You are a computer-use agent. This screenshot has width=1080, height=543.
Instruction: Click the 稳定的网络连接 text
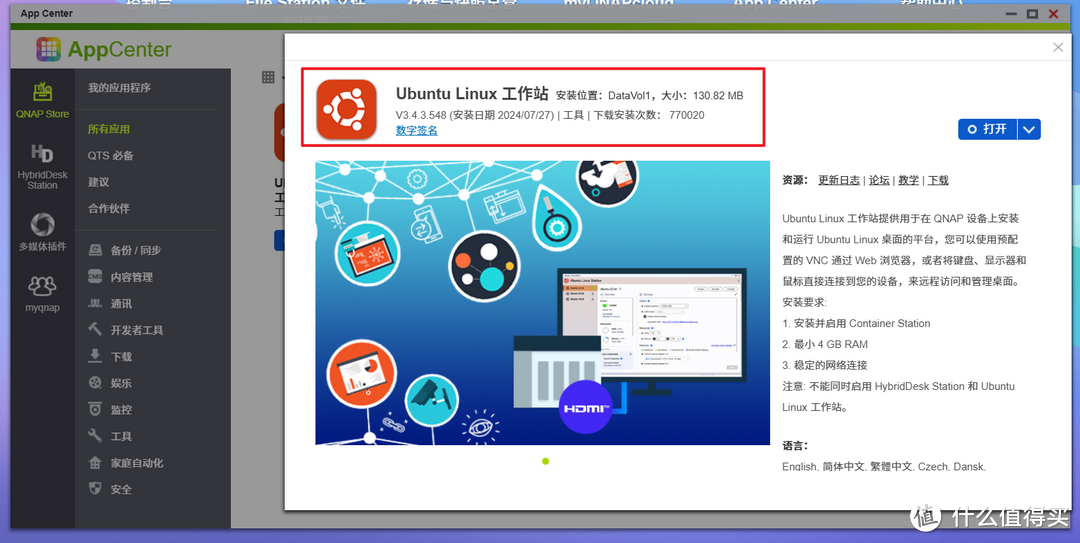pos(824,365)
